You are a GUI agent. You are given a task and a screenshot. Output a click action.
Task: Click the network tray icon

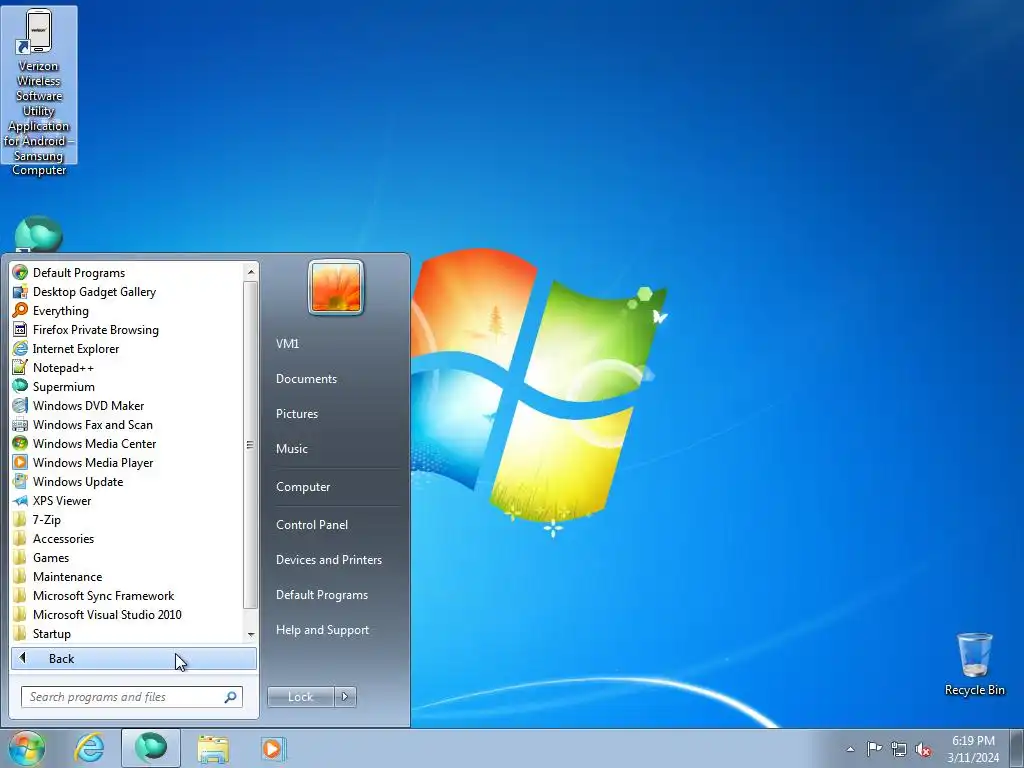[x=899, y=749]
